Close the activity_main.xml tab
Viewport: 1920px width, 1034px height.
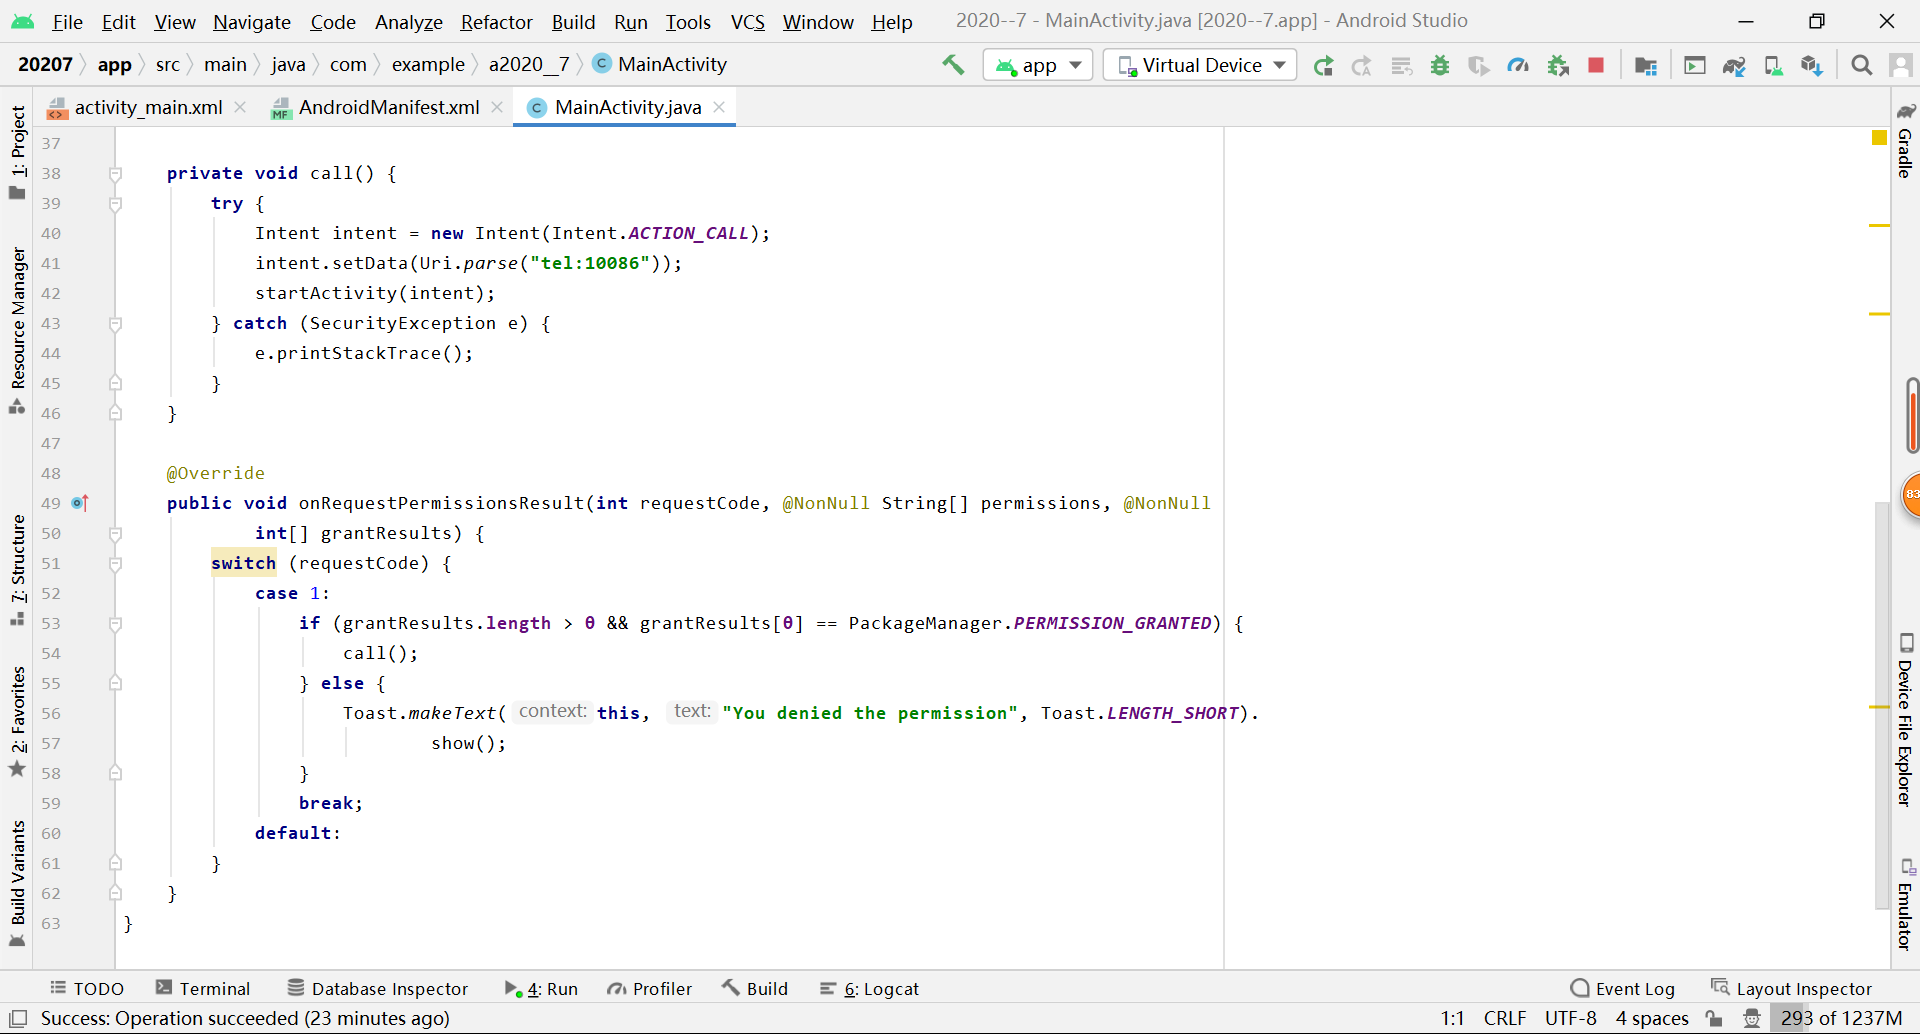tap(240, 107)
